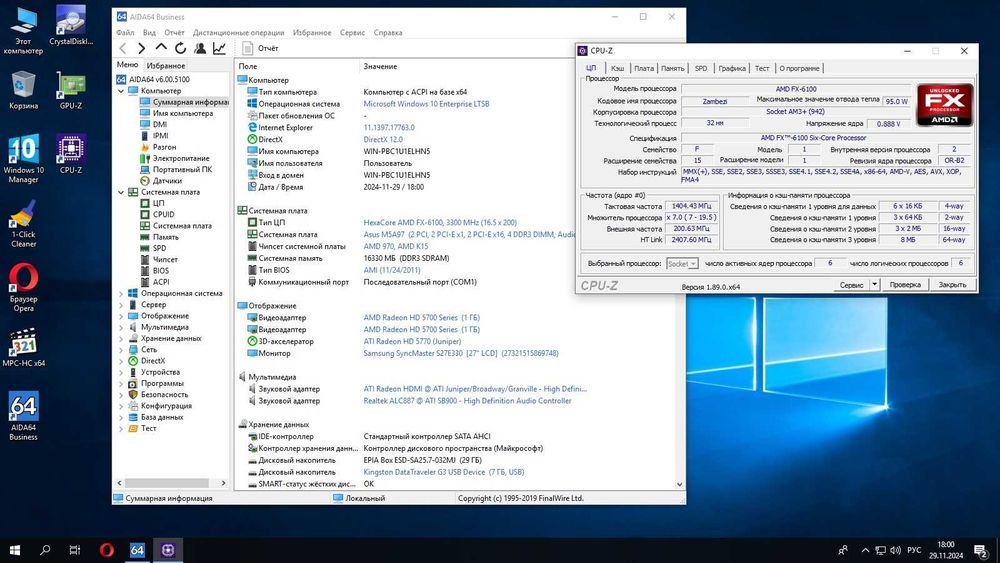Open the GPU-Z desktop icon
This screenshot has width=1000, height=563.
tap(71, 90)
